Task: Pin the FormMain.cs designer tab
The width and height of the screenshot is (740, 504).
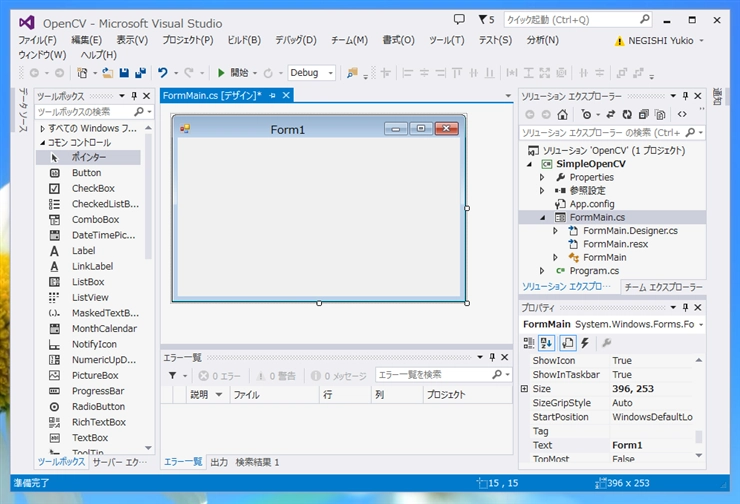Action: (272, 95)
